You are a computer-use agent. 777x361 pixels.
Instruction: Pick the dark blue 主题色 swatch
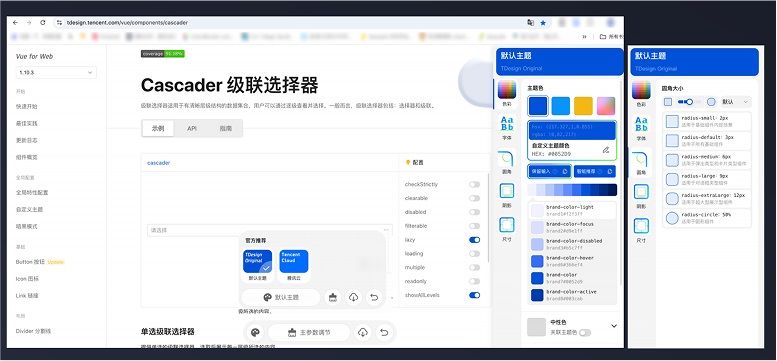538,106
